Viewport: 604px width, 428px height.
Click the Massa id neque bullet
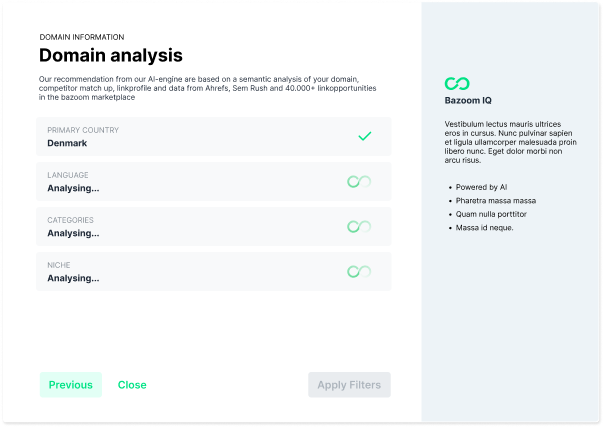coord(485,228)
